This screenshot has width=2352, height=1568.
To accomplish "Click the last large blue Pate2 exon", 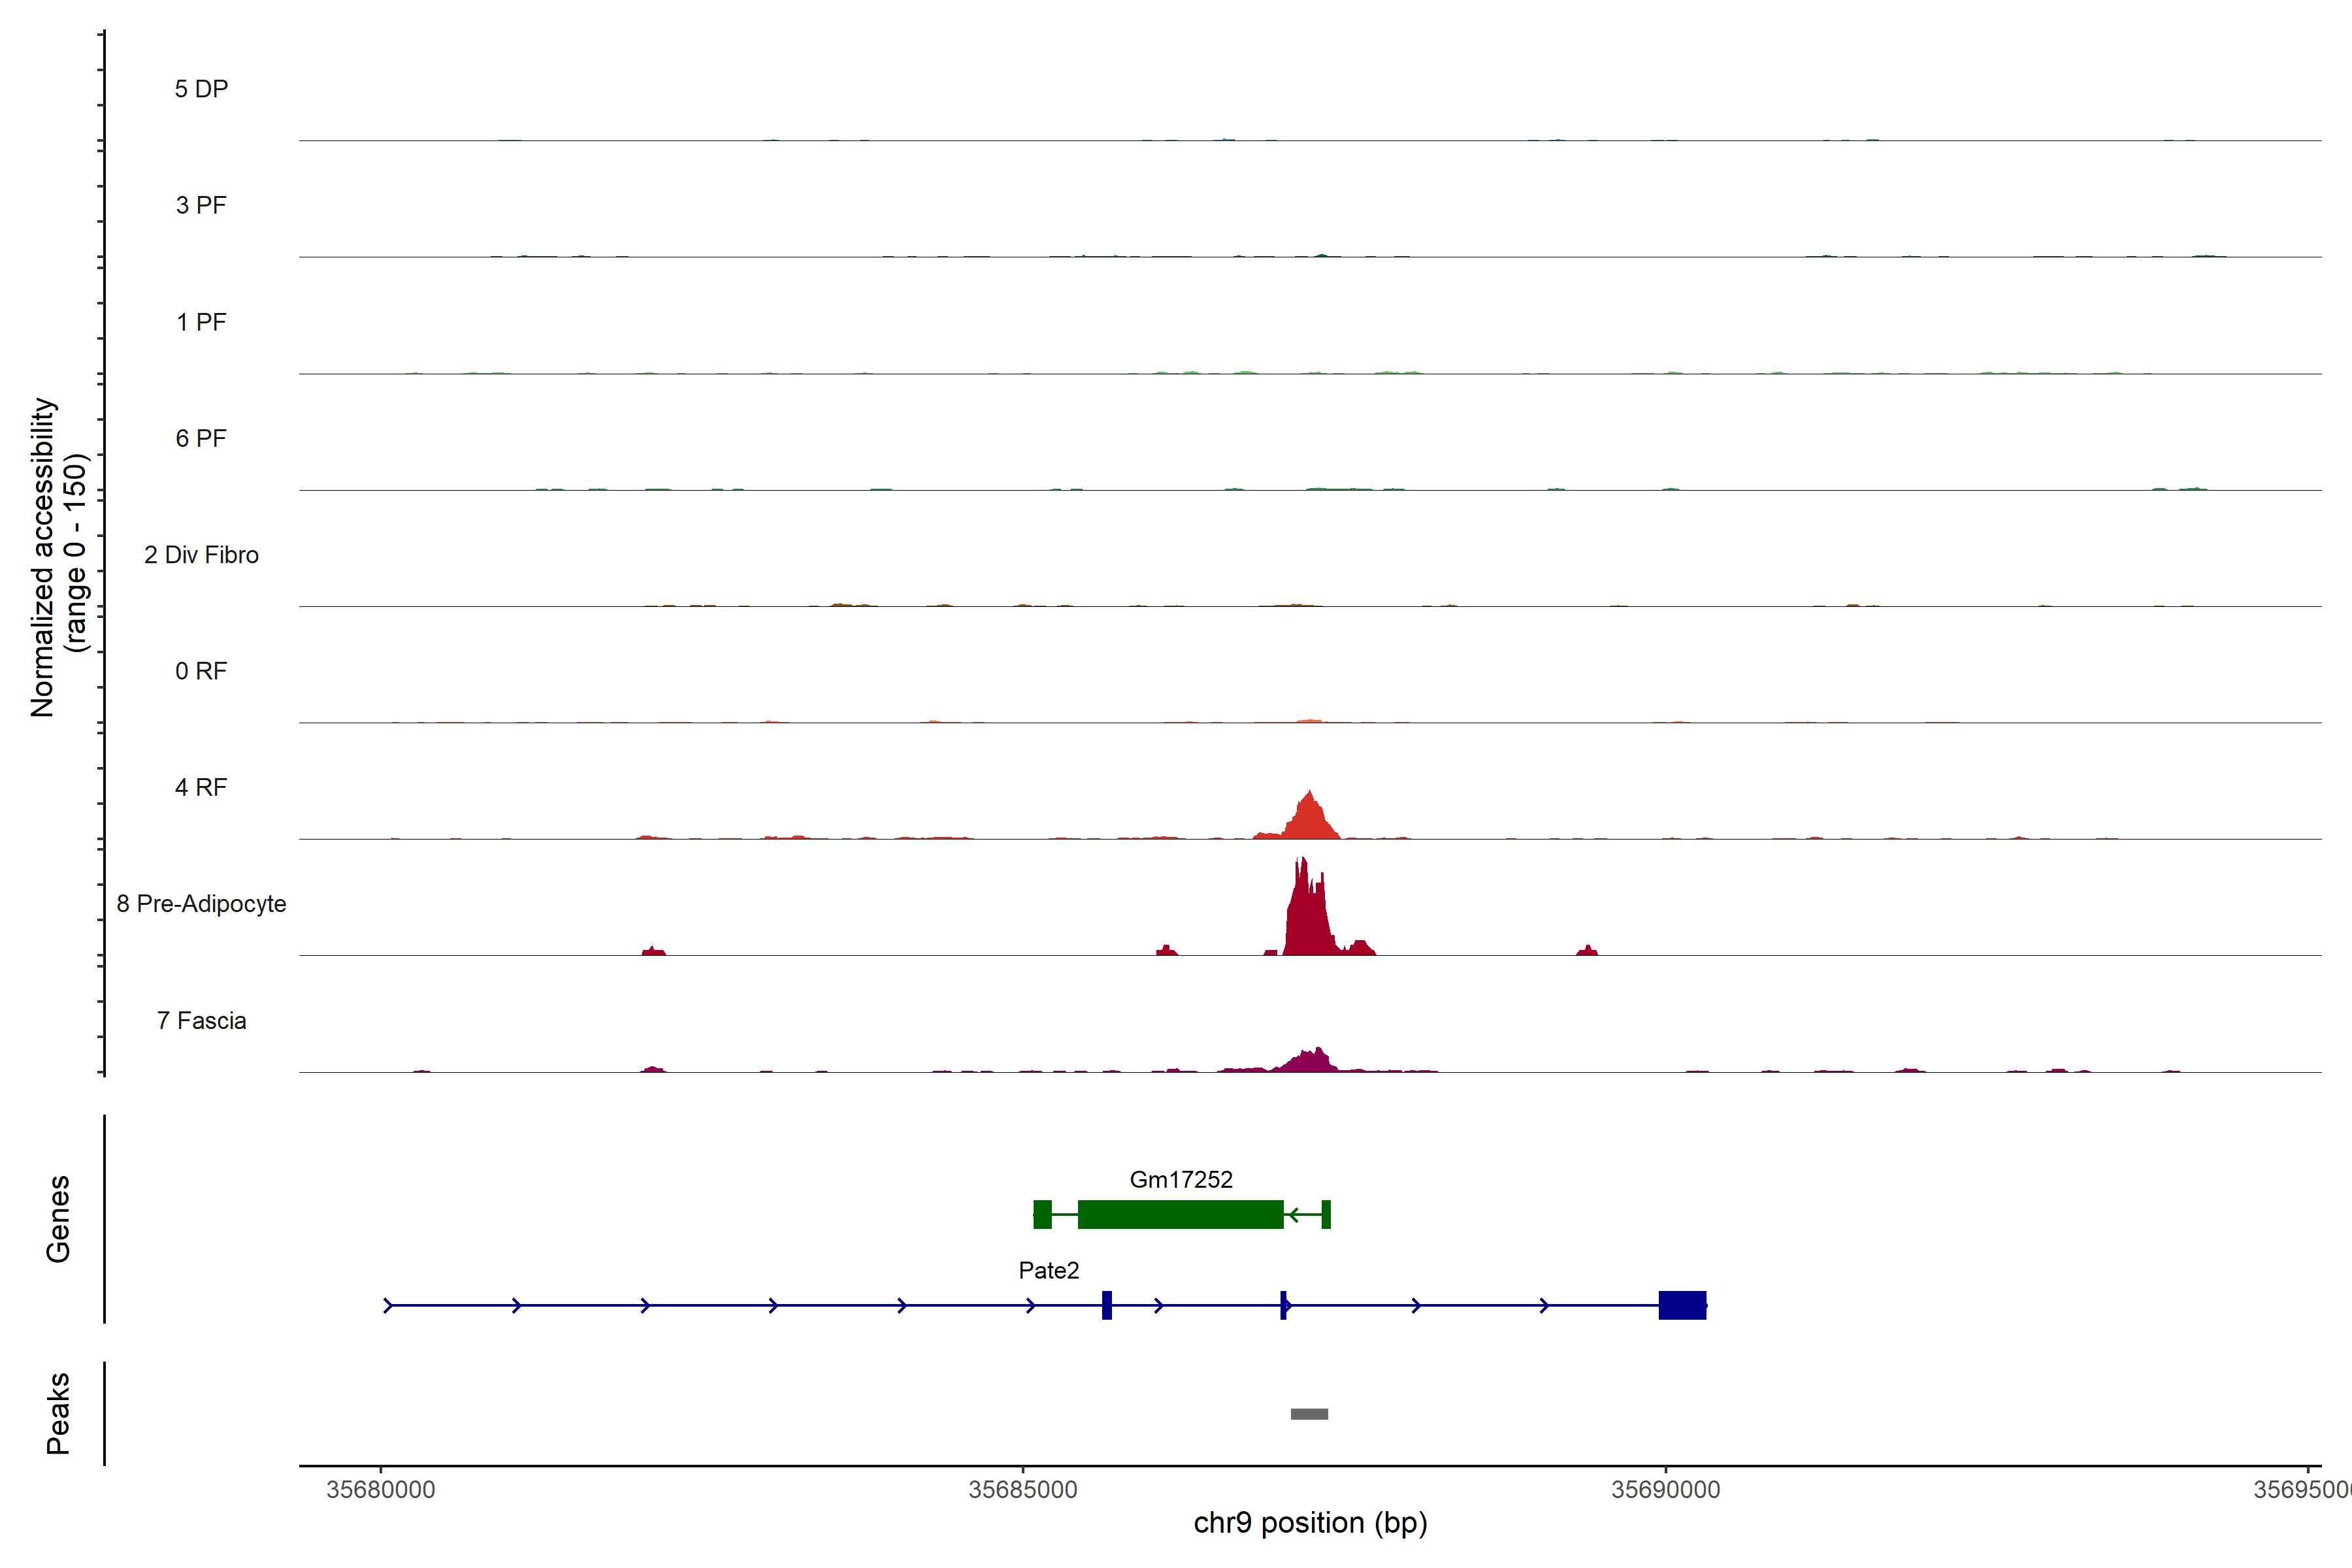I will point(1682,1305).
